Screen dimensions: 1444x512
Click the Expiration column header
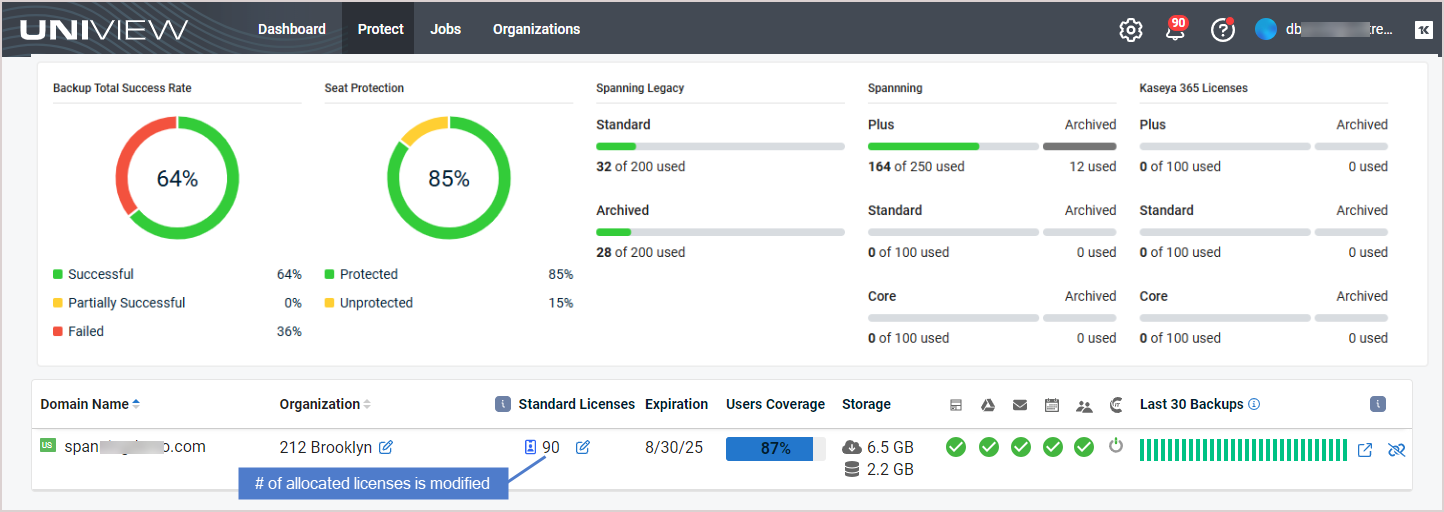pyautogui.click(x=677, y=404)
